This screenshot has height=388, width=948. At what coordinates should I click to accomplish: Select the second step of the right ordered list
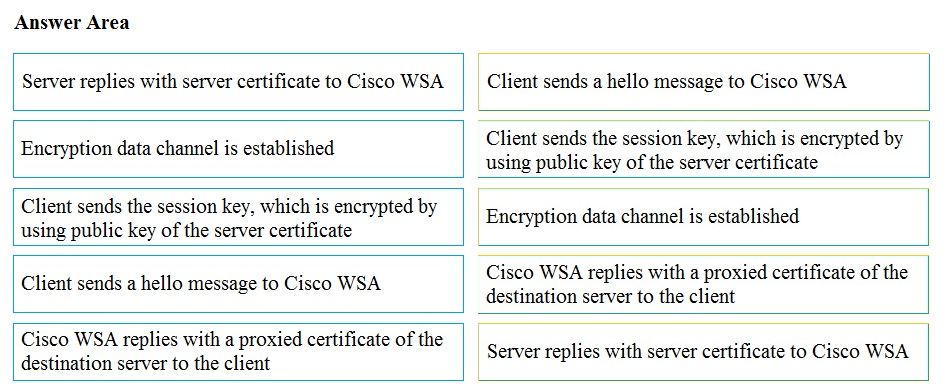coord(704,149)
